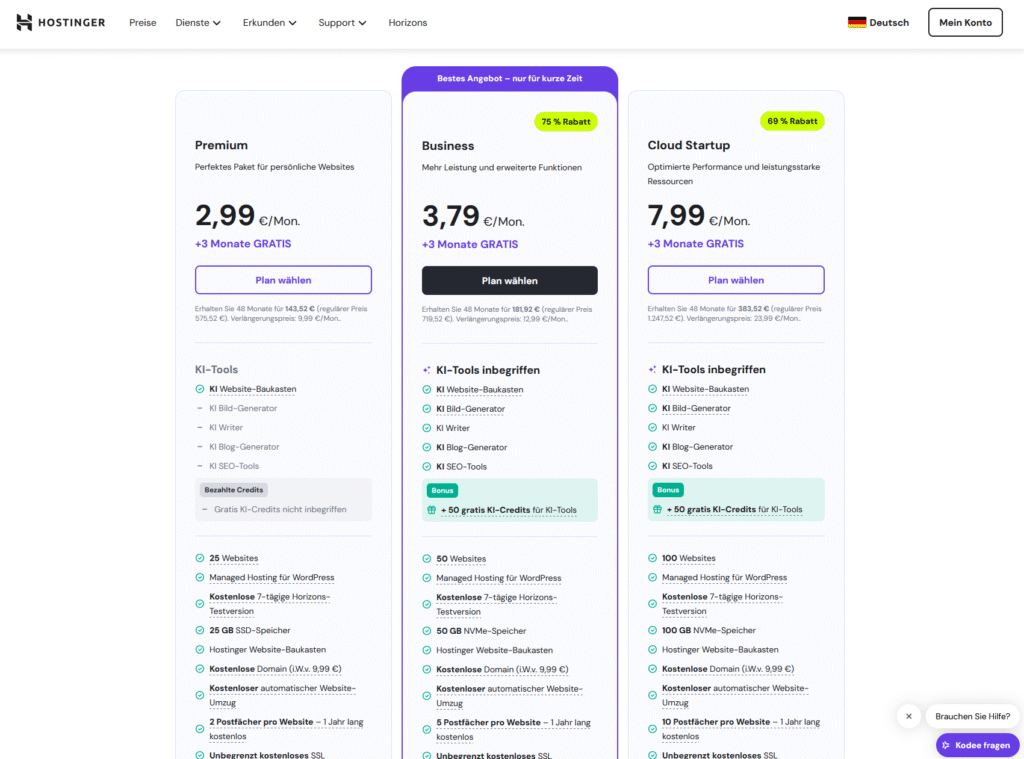Choose the Business plan
1024x759 pixels.
[509, 280]
